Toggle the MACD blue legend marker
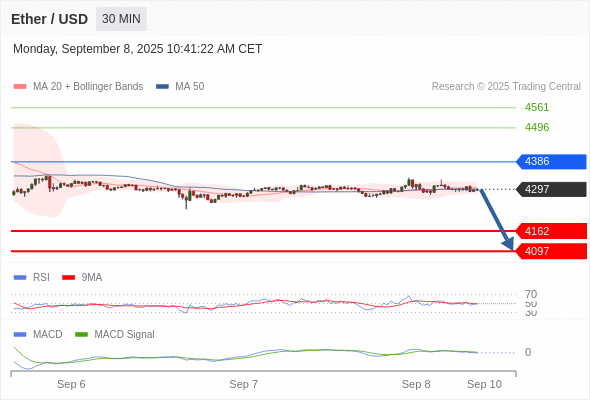This screenshot has width=590, height=400. point(20,335)
